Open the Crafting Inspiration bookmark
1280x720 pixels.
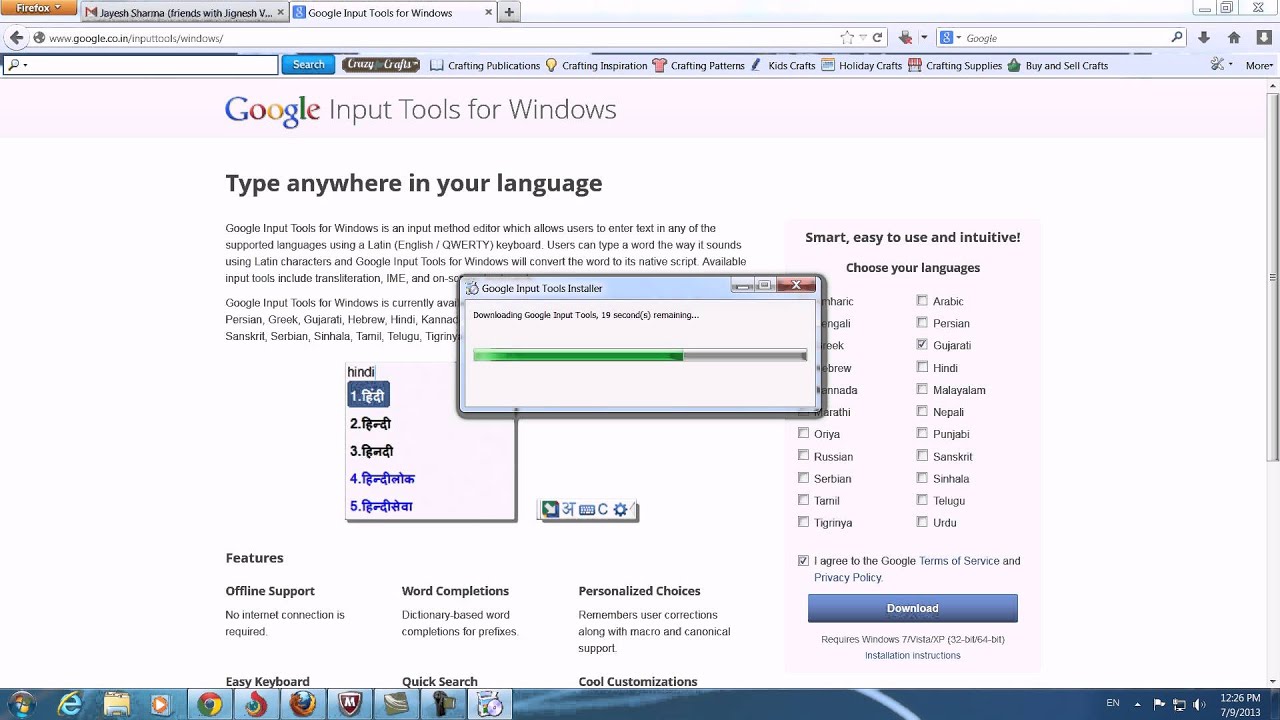tap(596, 65)
